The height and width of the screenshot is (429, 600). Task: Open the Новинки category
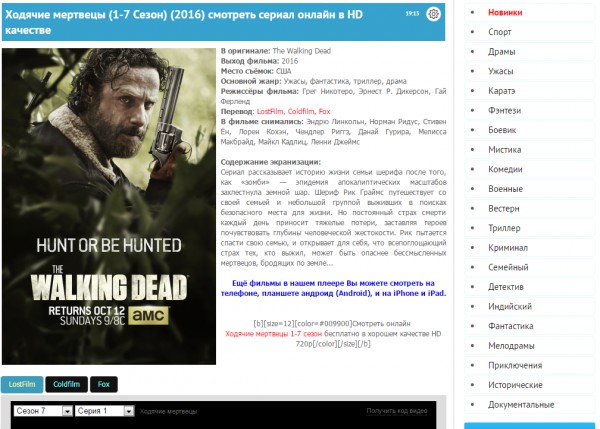click(505, 13)
